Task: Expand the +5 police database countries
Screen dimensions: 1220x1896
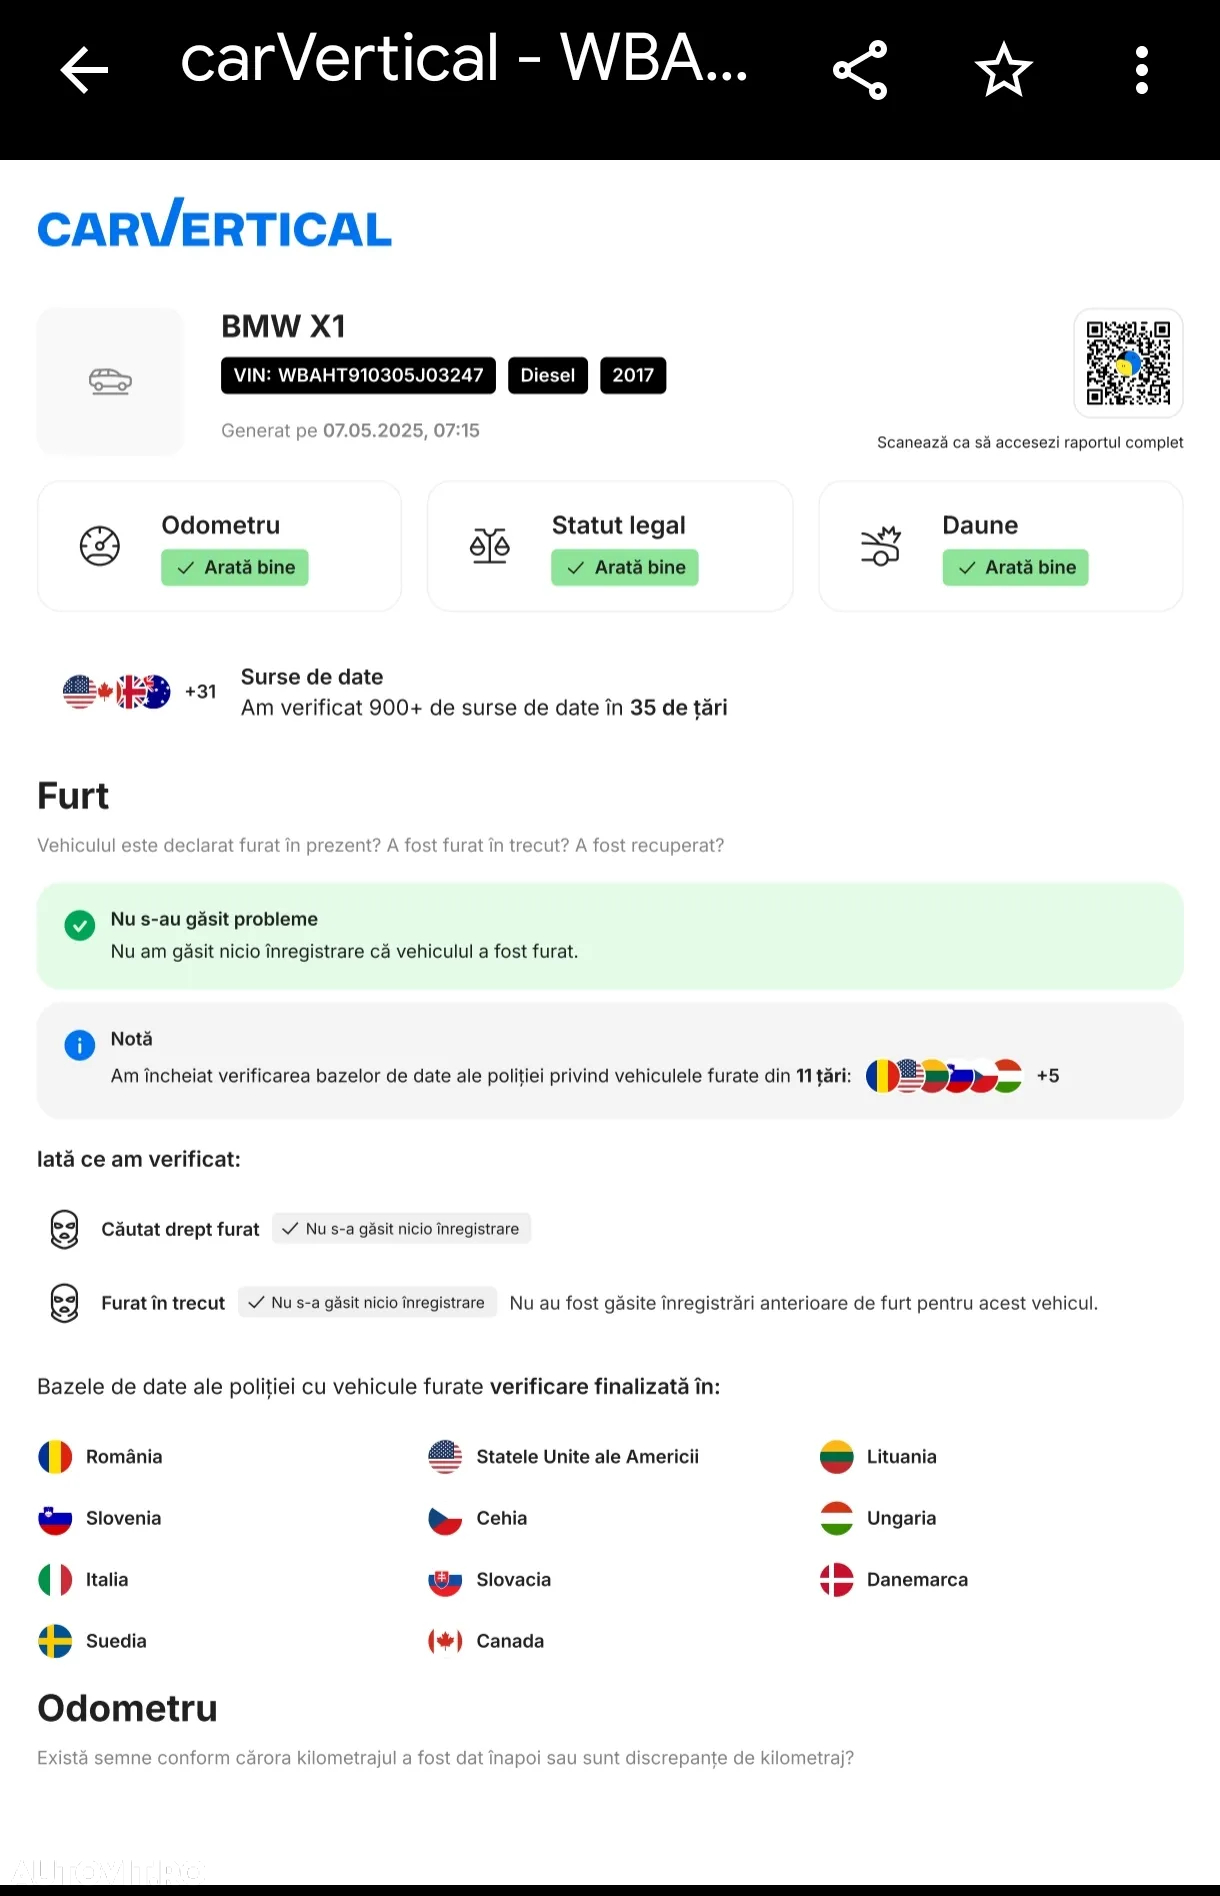Action: tap(1048, 1076)
